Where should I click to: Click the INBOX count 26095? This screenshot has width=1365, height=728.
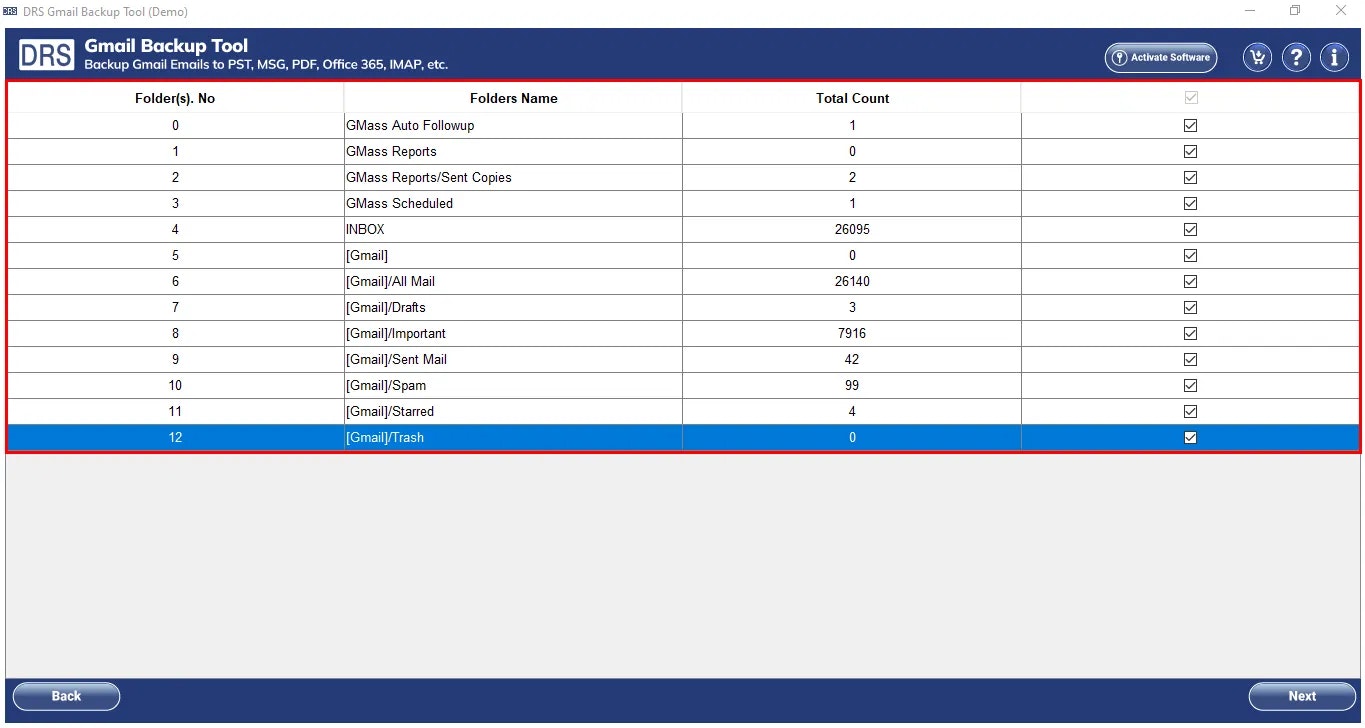(x=852, y=229)
